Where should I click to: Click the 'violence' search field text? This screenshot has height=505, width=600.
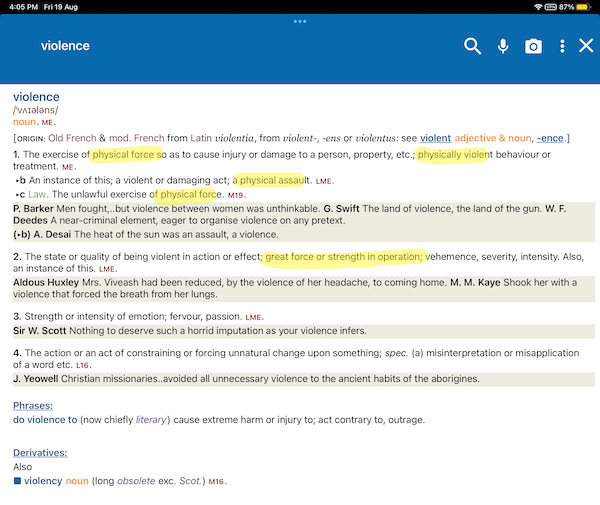[65, 46]
